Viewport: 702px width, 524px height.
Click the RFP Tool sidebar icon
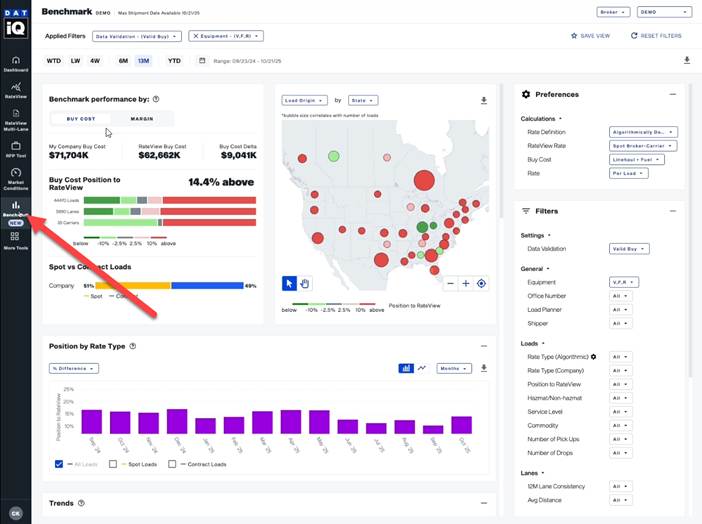15,148
